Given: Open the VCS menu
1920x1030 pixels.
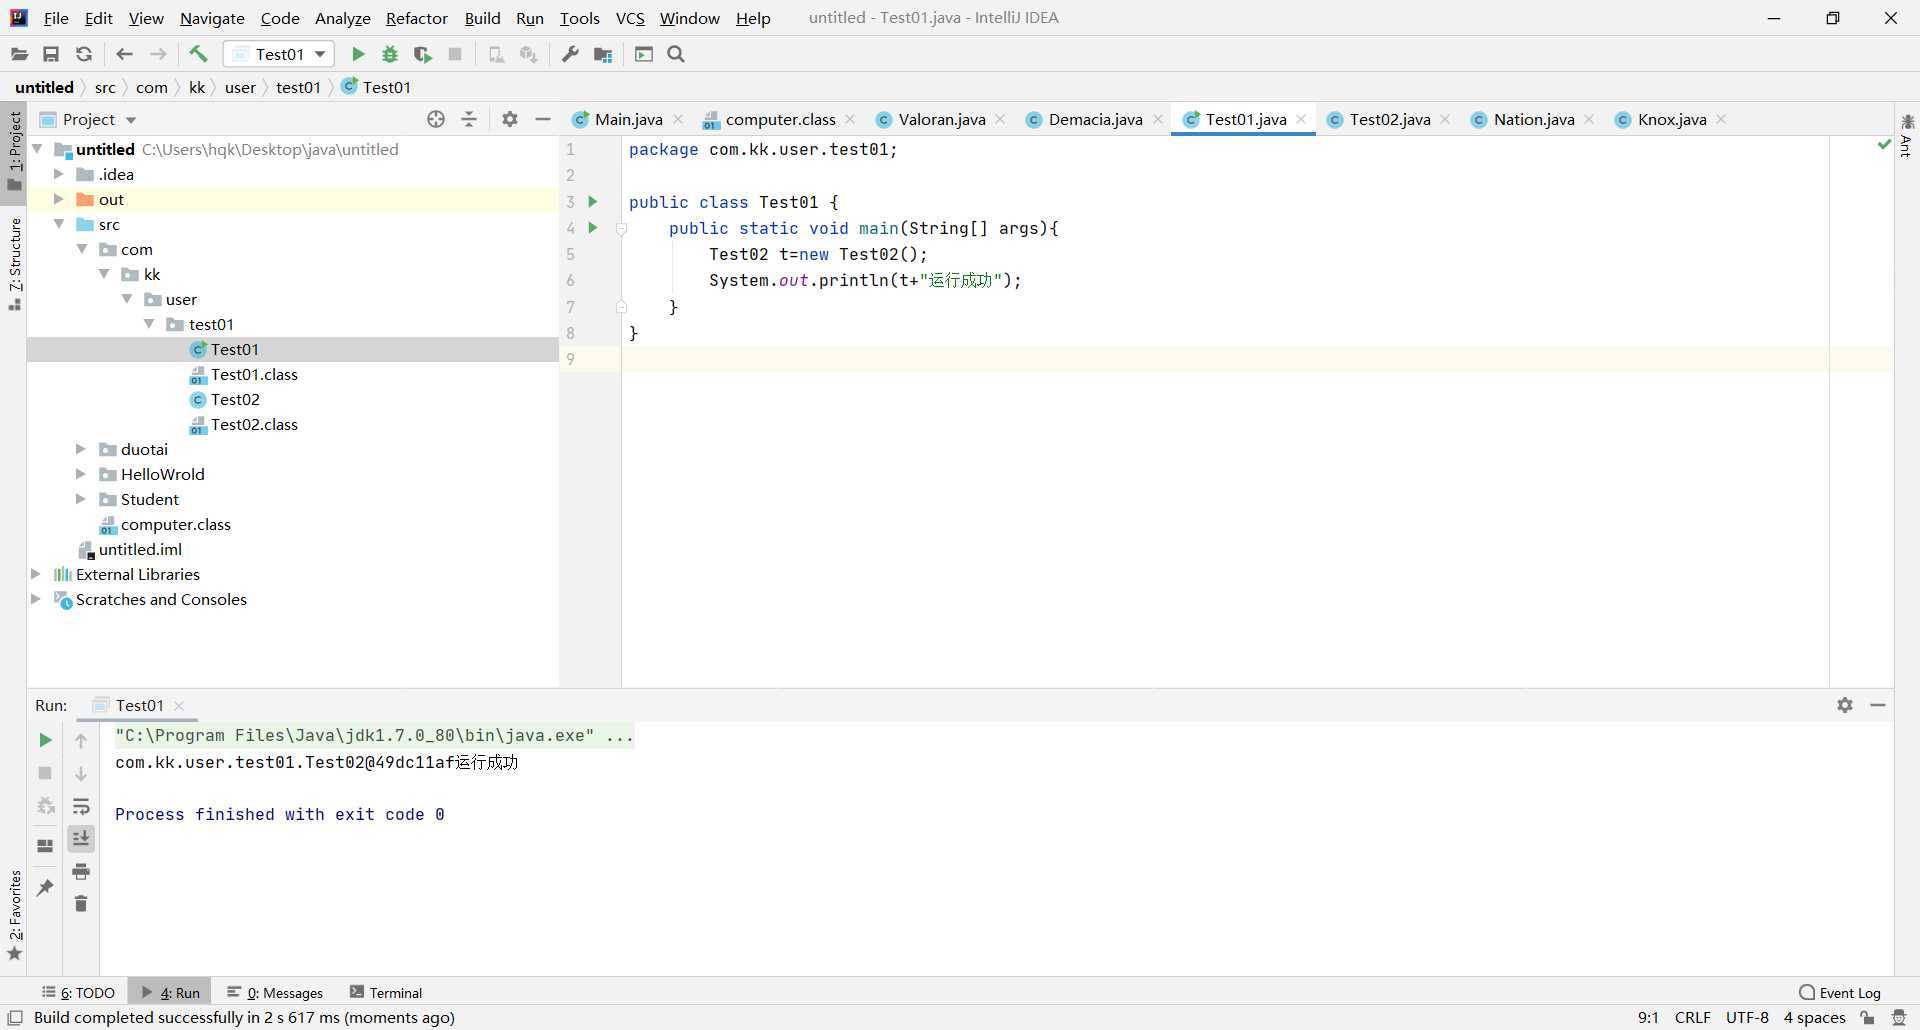Looking at the screenshot, I should (630, 18).
